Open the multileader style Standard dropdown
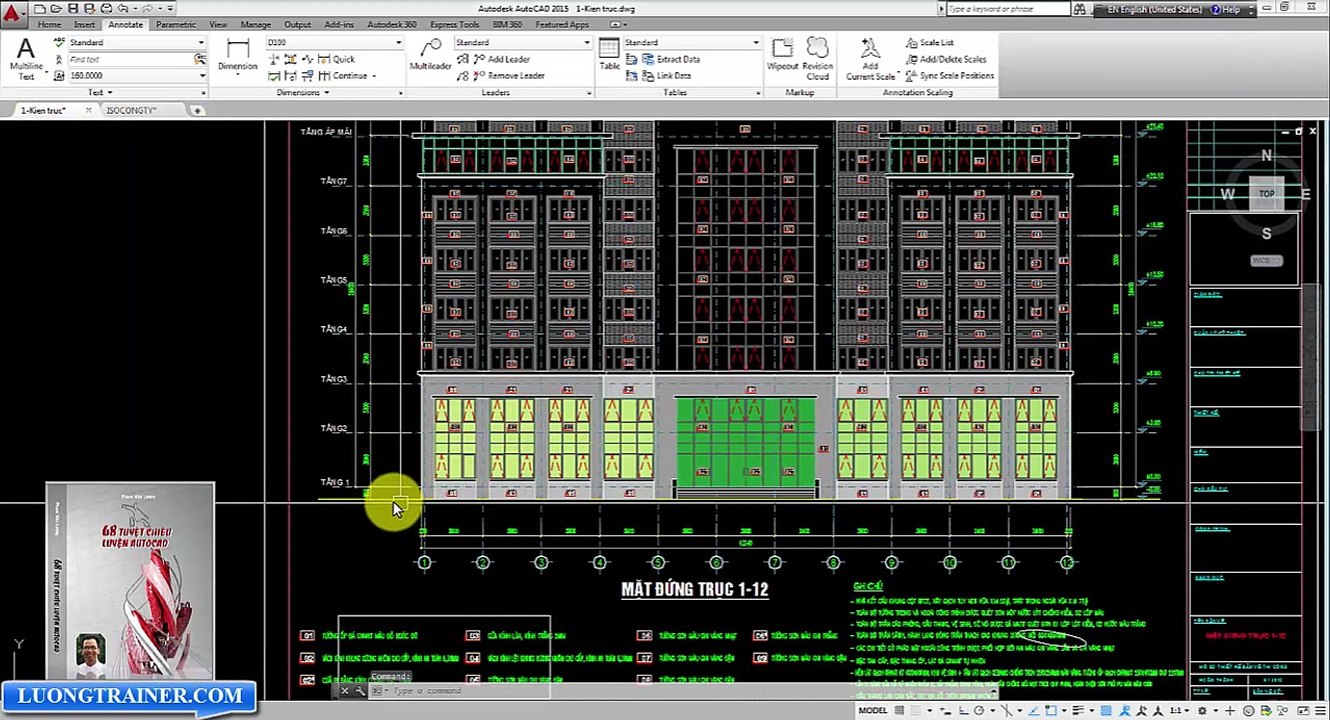Image resolution: width=1330 pixels, height=720 pixels. click(x=586, y=43)
